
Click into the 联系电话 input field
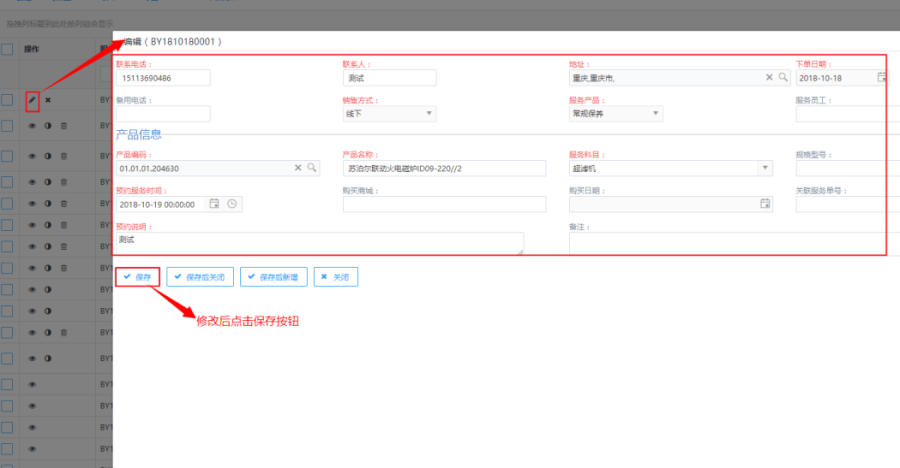pyautogui.click(x=163, y=78)
